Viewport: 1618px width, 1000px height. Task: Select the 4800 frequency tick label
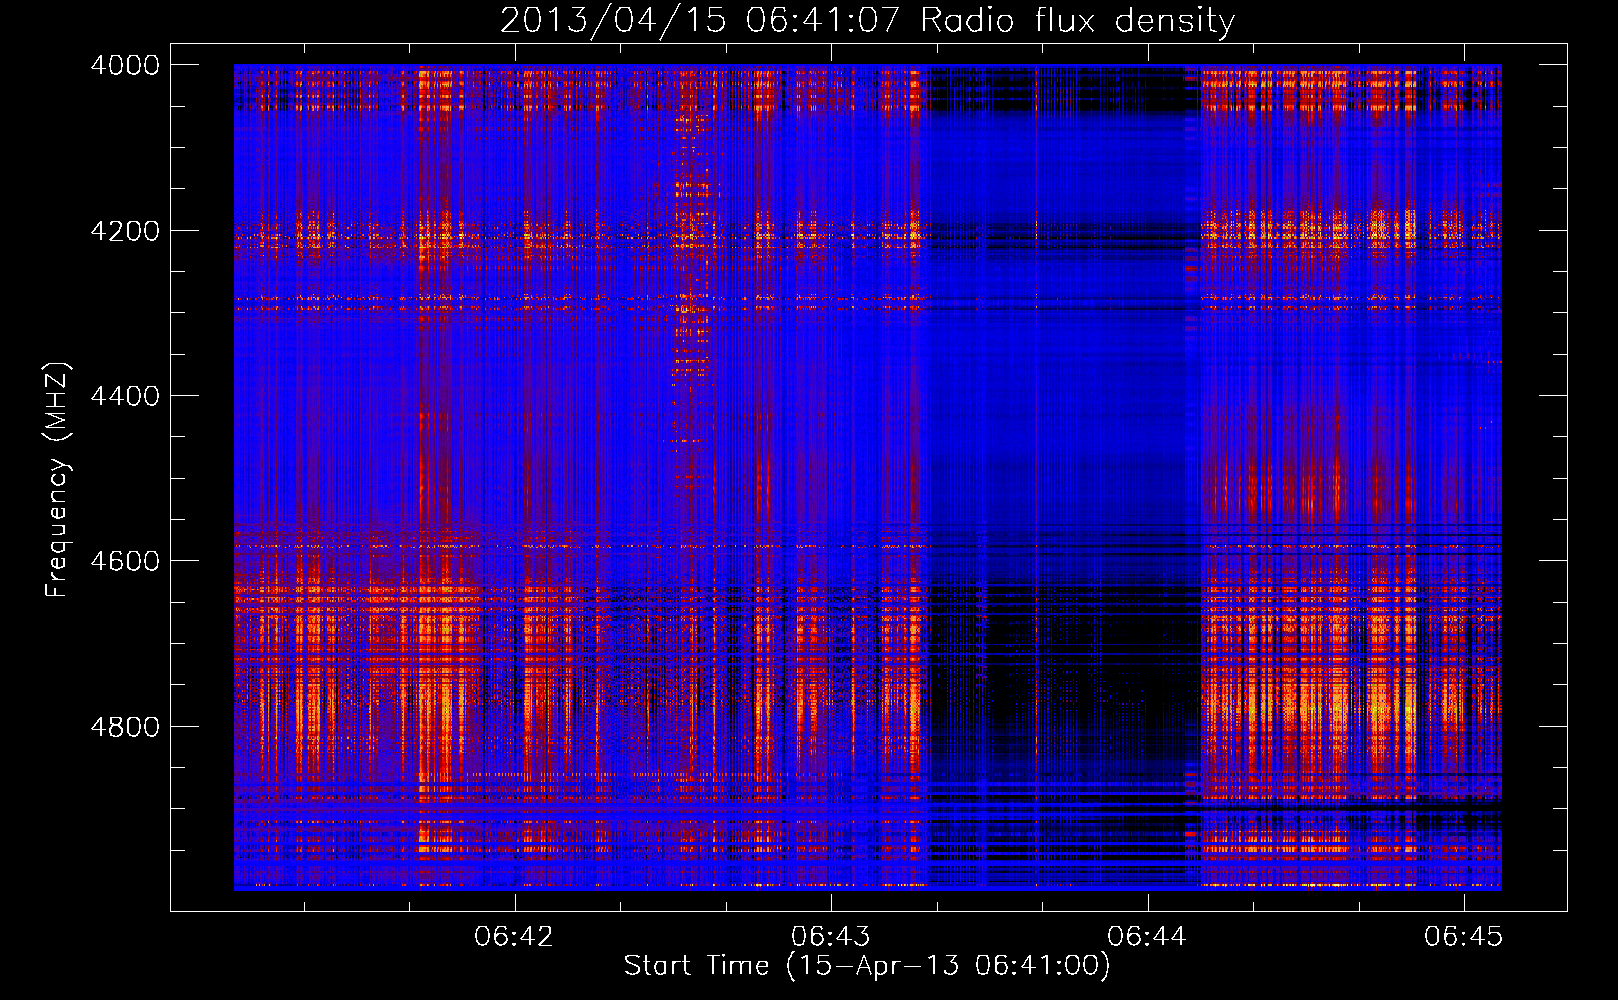tap(125, 727)
